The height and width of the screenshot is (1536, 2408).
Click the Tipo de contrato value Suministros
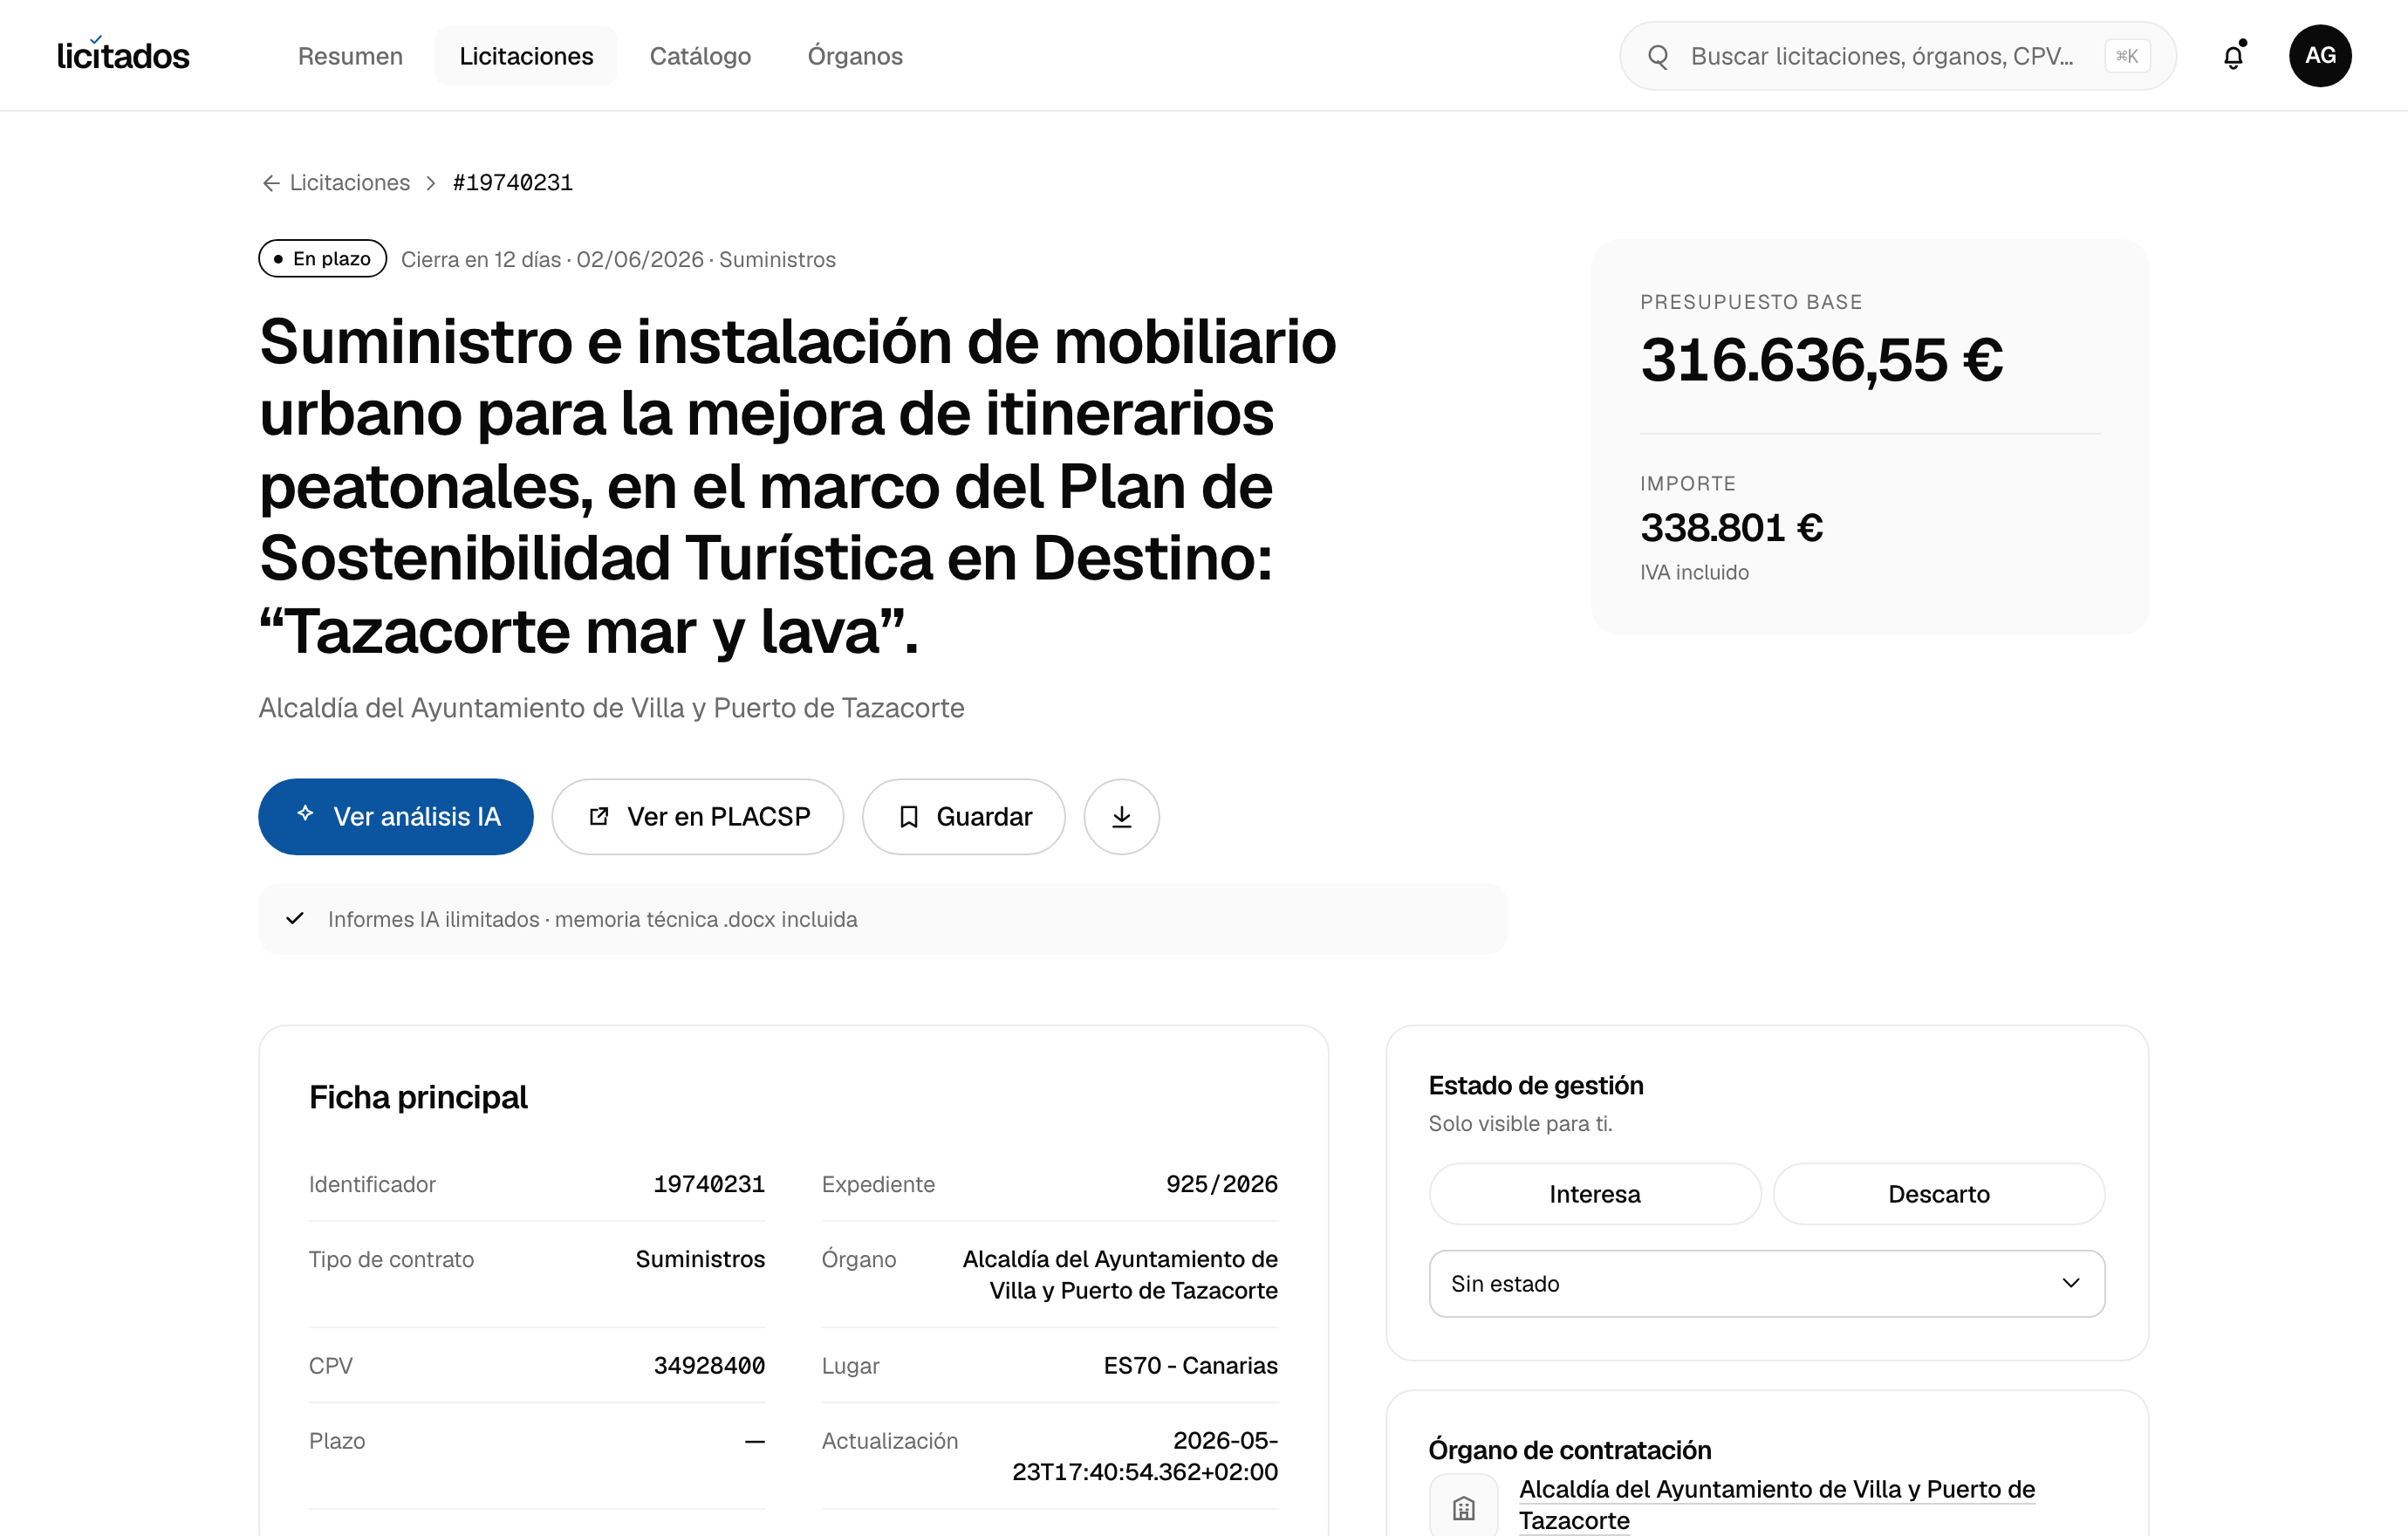tap(700, 1259)
